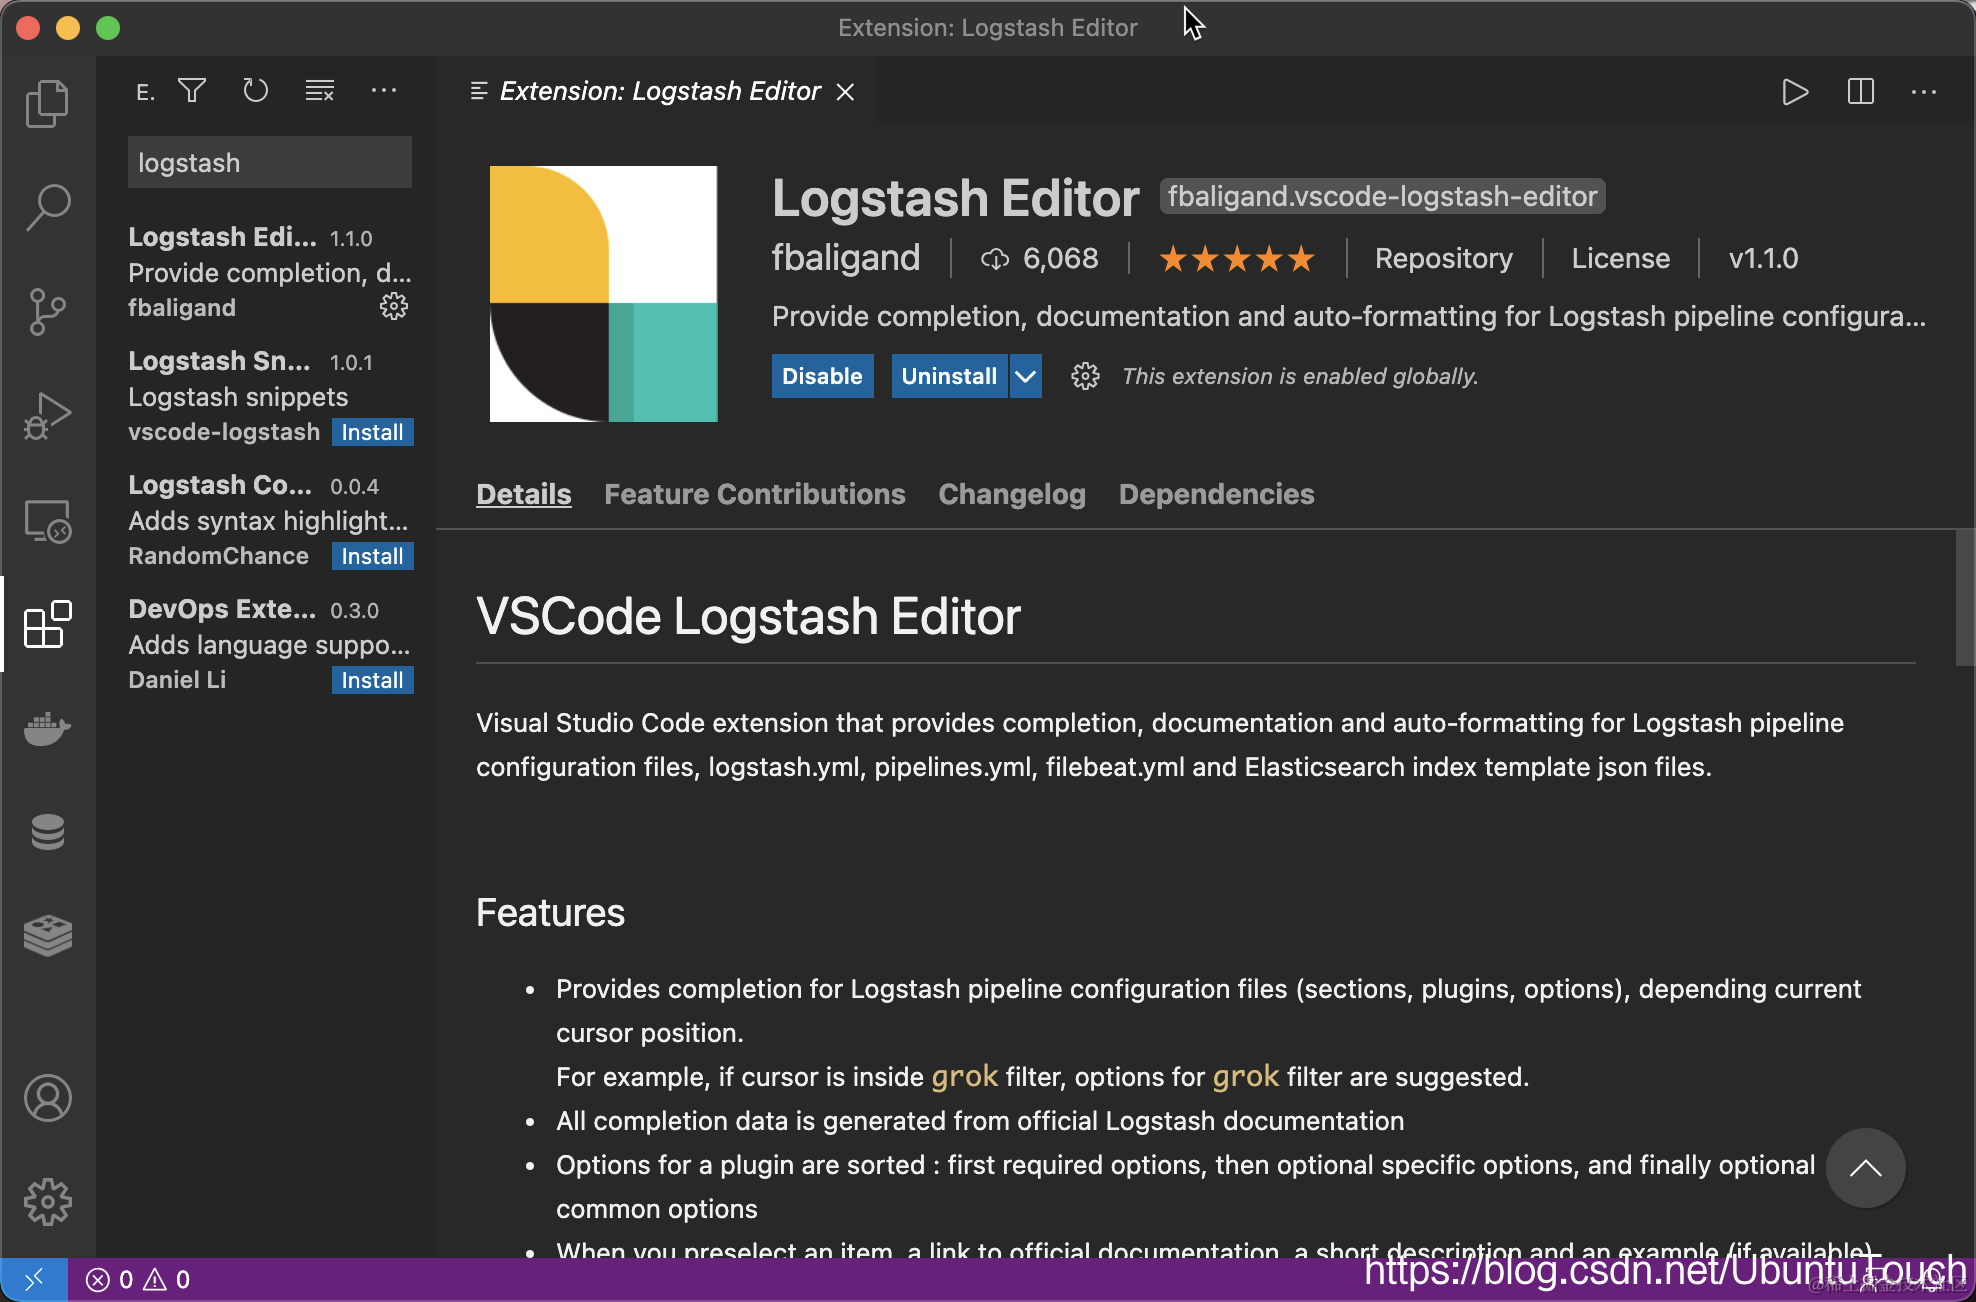Open the Search view in activity bar
This screenshot has height=1302, width=1976.
[x=47, y=207]
